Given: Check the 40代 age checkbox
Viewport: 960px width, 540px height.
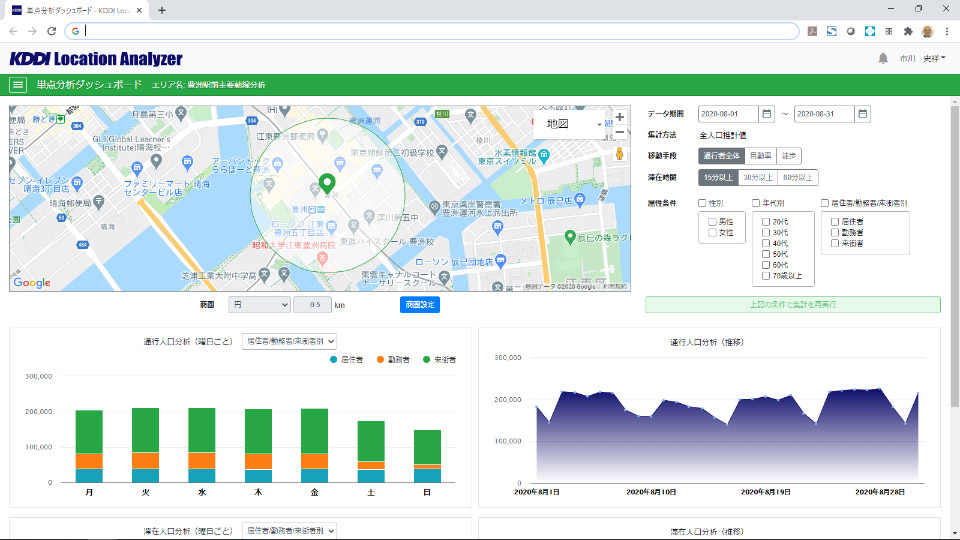Looking at the screenshot, I should click(x=766, y=244).
